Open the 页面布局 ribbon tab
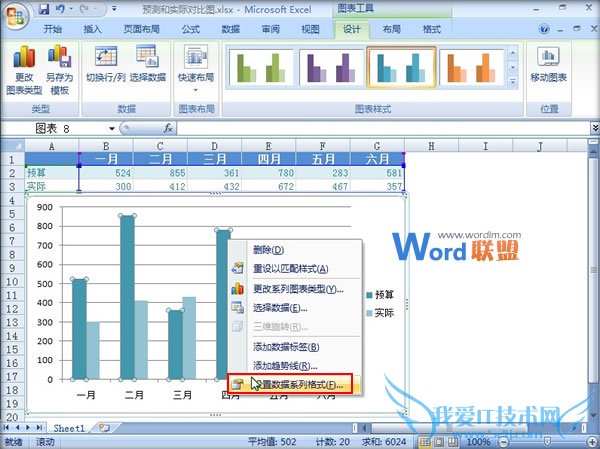The width and height of the screenshot is (600, 449). point(141,29)
